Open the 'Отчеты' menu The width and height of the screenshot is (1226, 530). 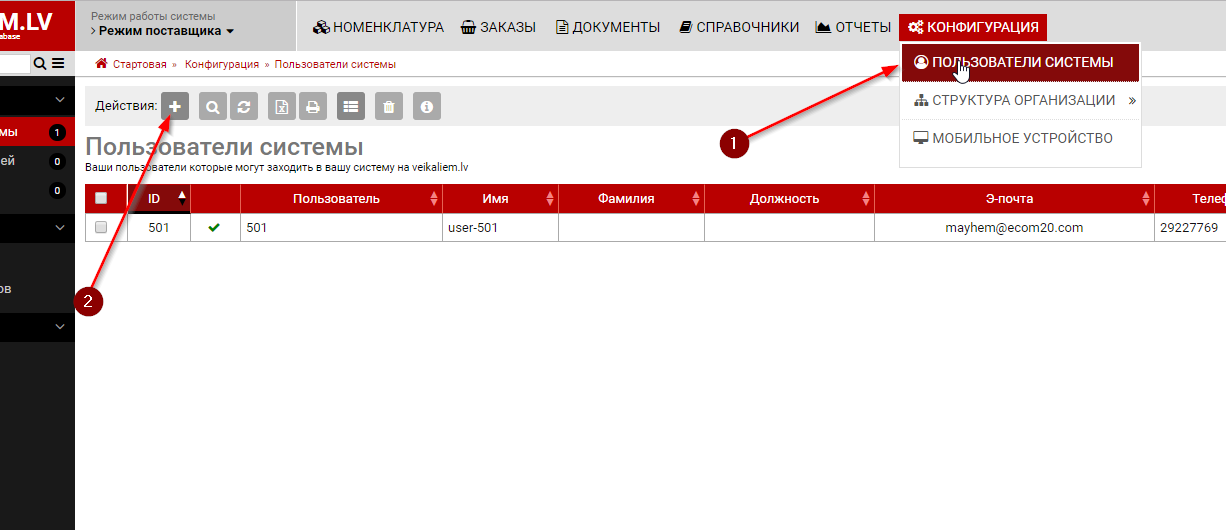pos(852,27)
